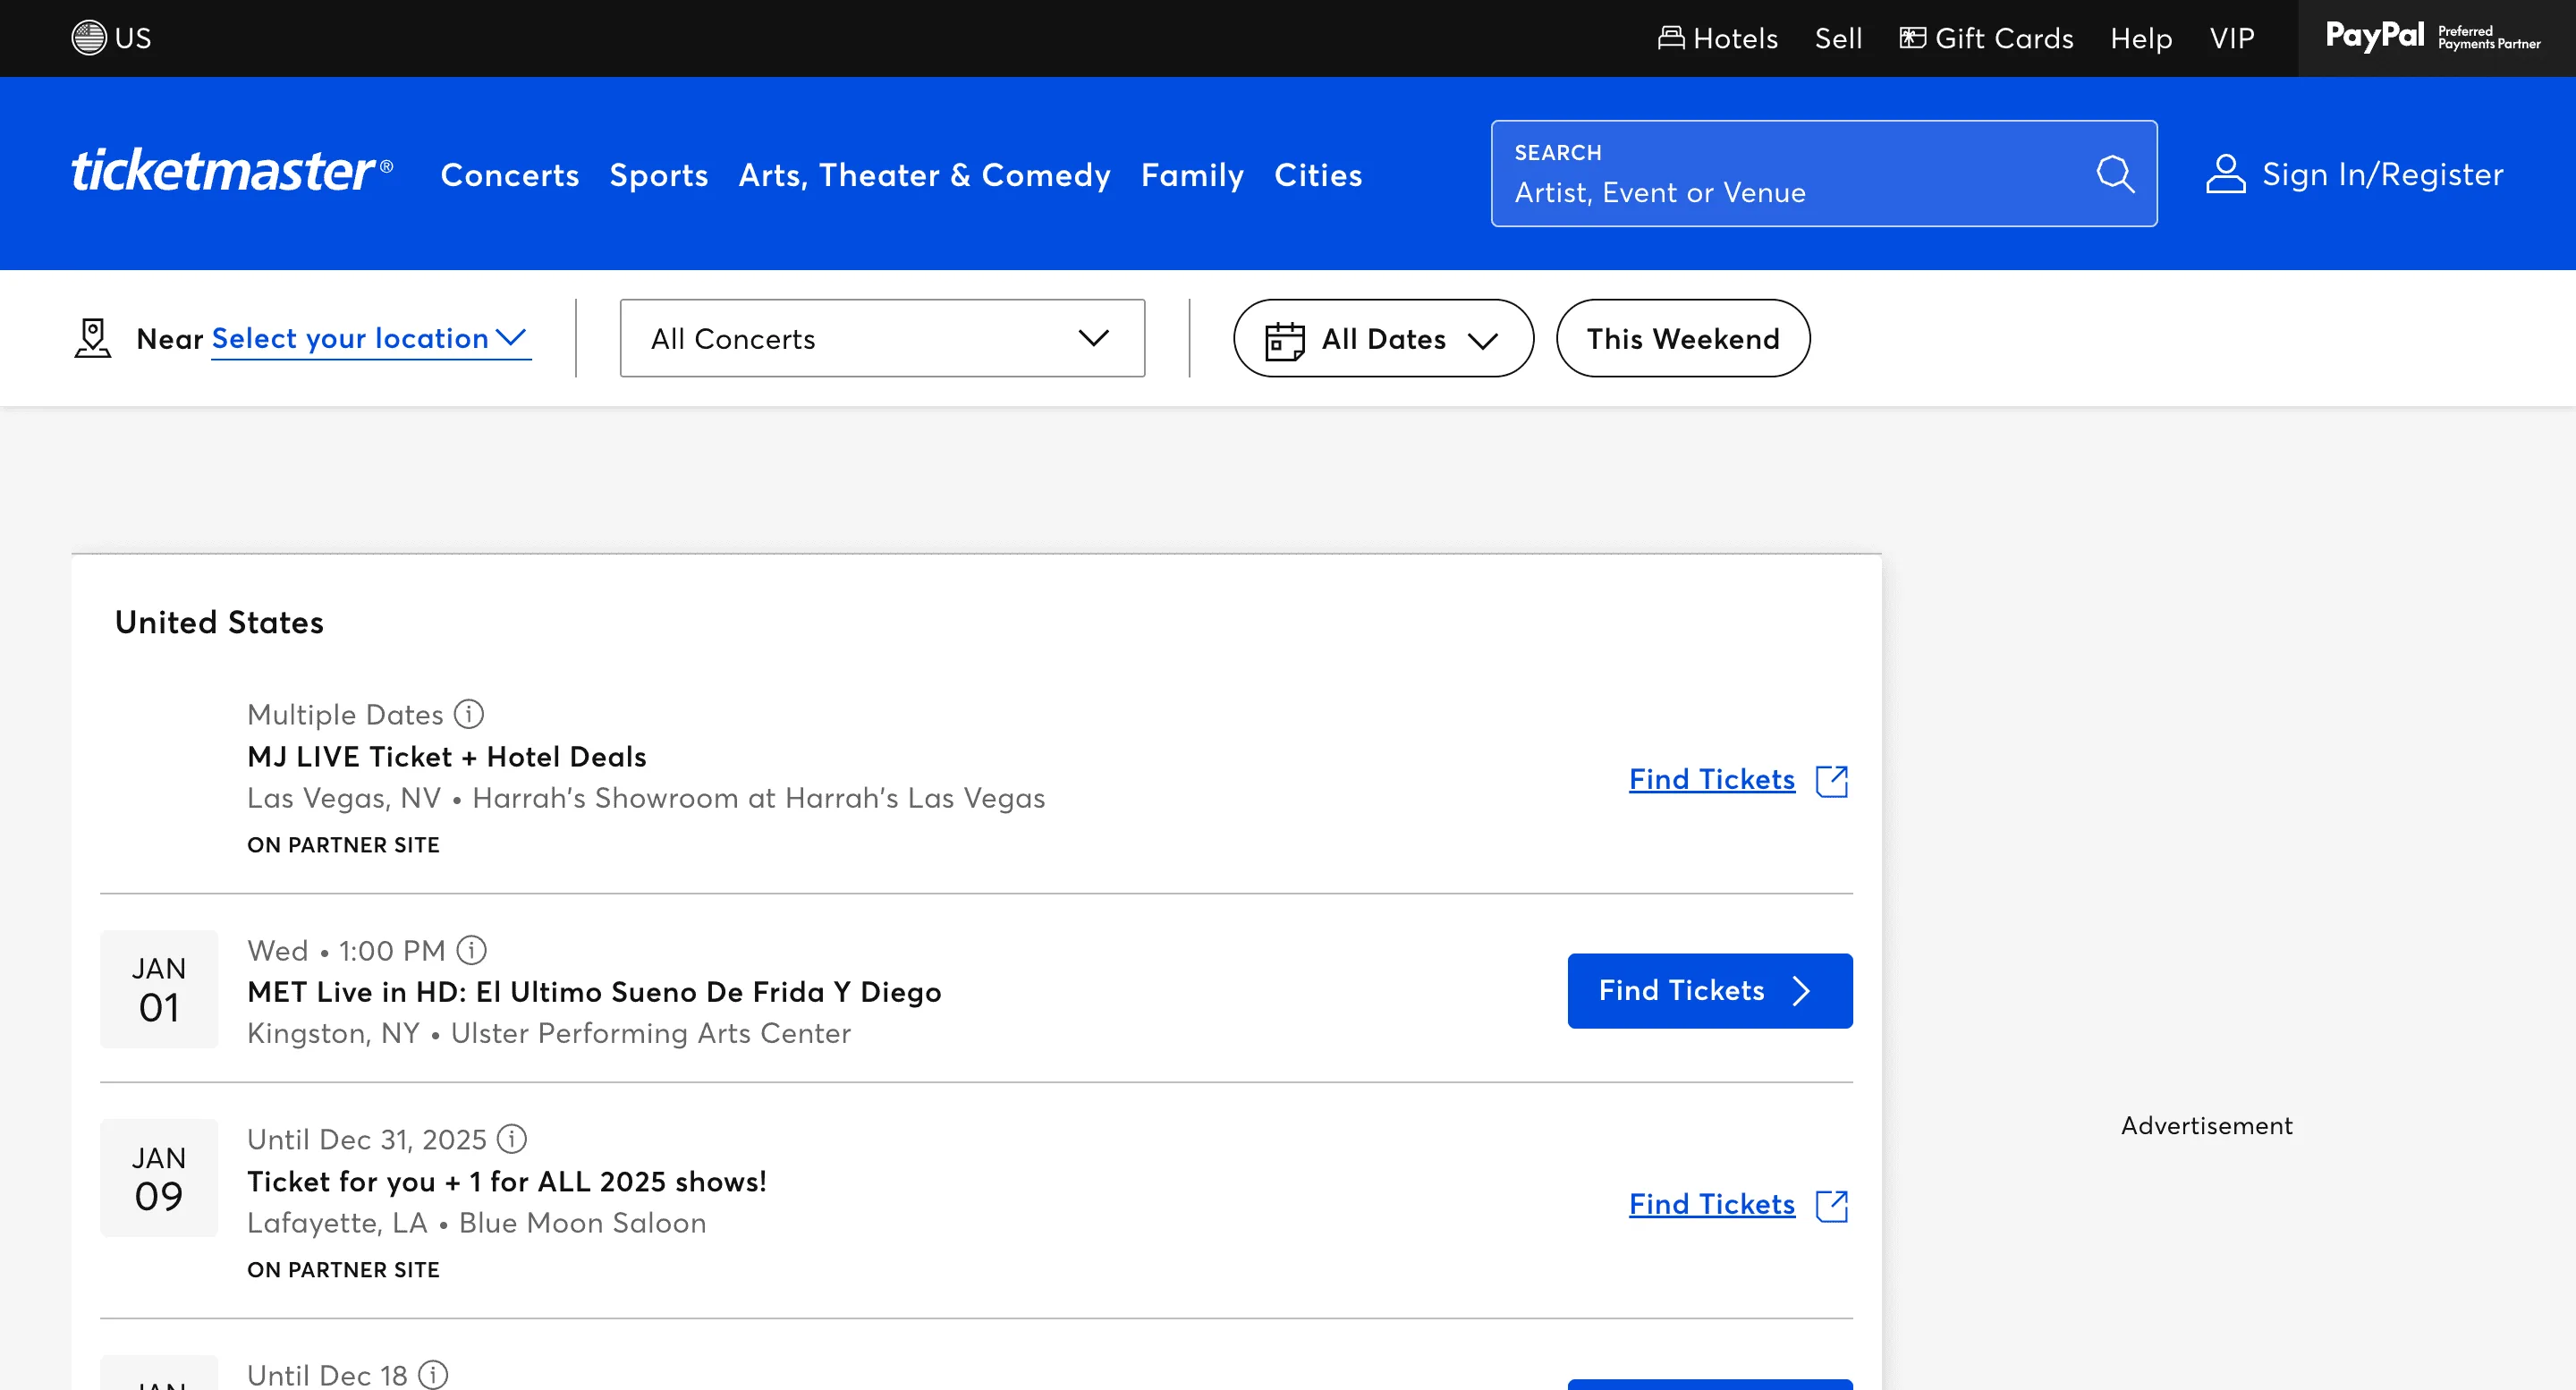Viewport: 2576px width, 1390px height.
Task: Select the Arts, Theater & Comedy menu item
Action: (924, 174)
